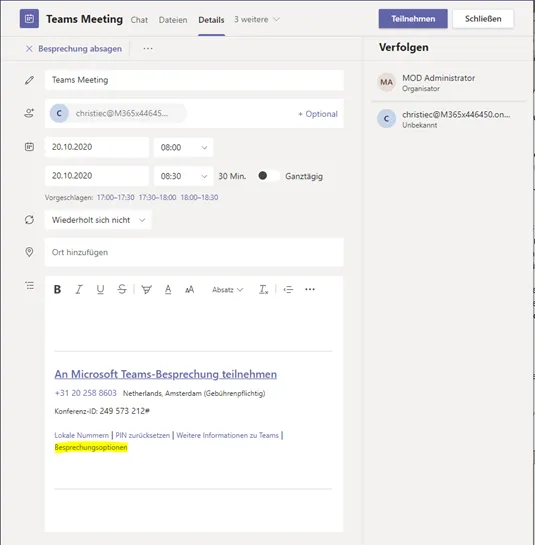Apply italic formatting

click(x=79, y=289)
